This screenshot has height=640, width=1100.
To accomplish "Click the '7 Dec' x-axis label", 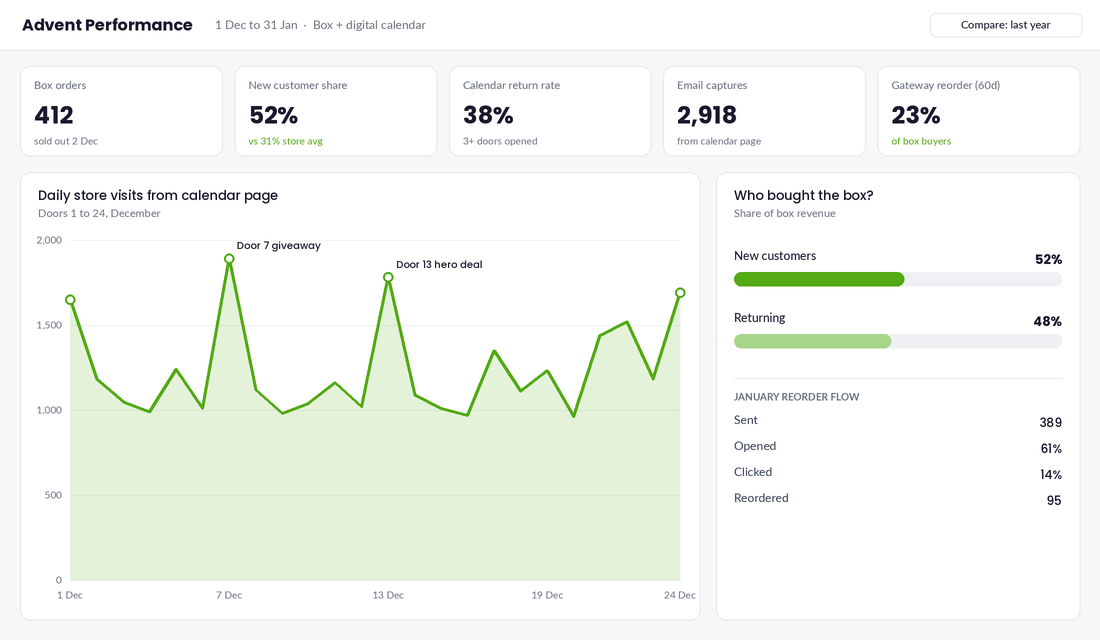I will (x=229, y=595).
